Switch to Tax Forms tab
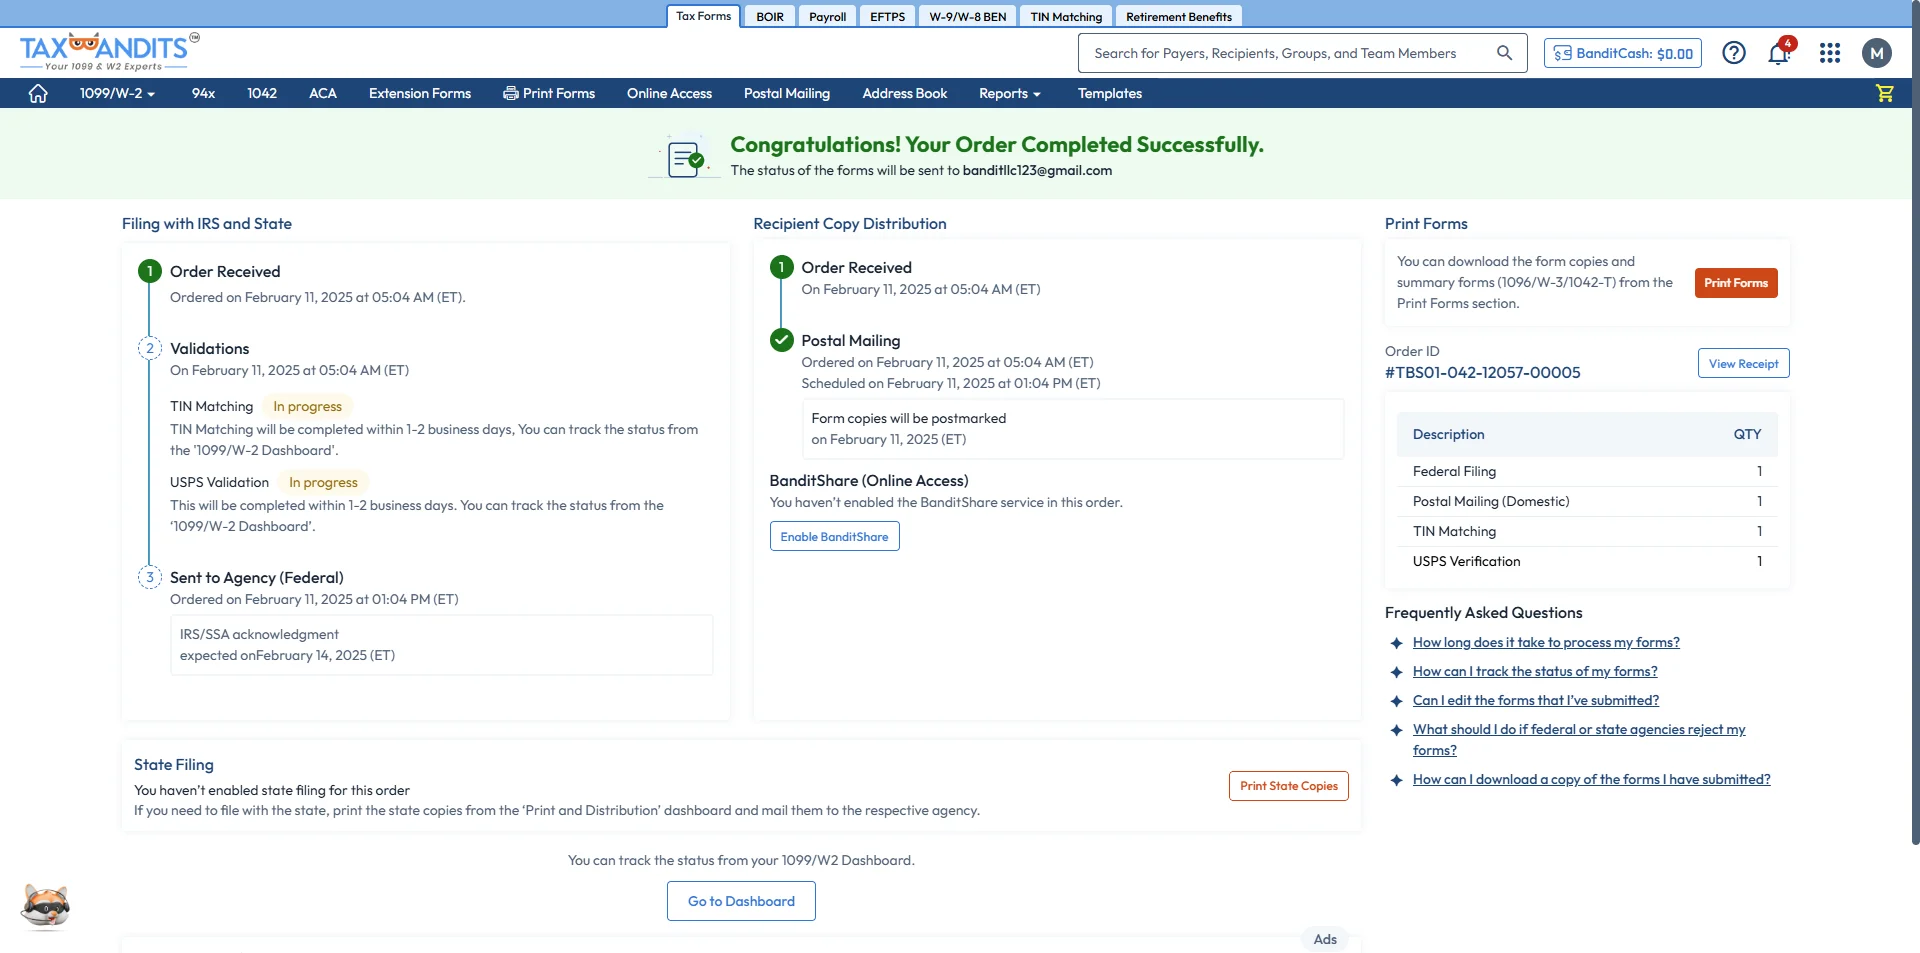This screenshot has width=1920, height=953. point(703,16)
